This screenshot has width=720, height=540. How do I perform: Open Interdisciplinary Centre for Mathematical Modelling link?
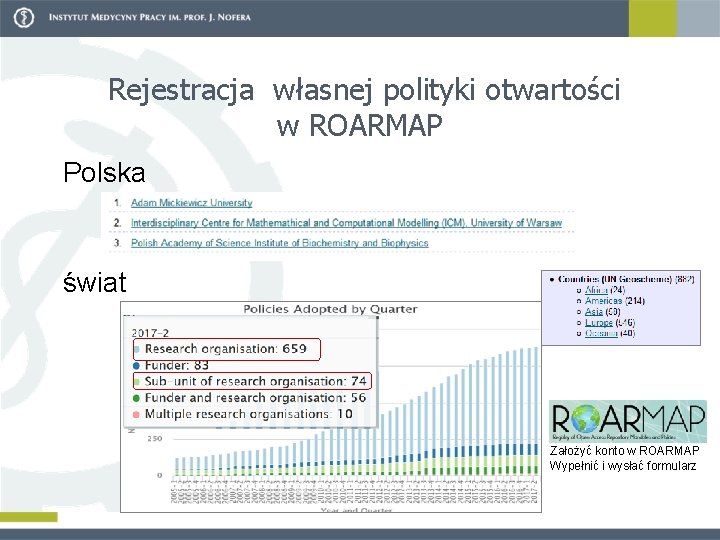(346, 223)
